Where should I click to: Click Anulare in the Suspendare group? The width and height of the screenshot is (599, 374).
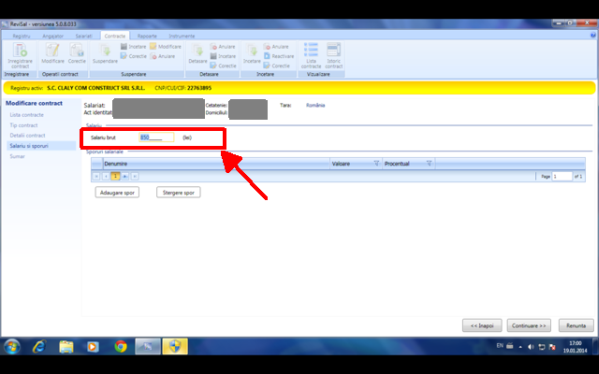[x=162, y=56]
